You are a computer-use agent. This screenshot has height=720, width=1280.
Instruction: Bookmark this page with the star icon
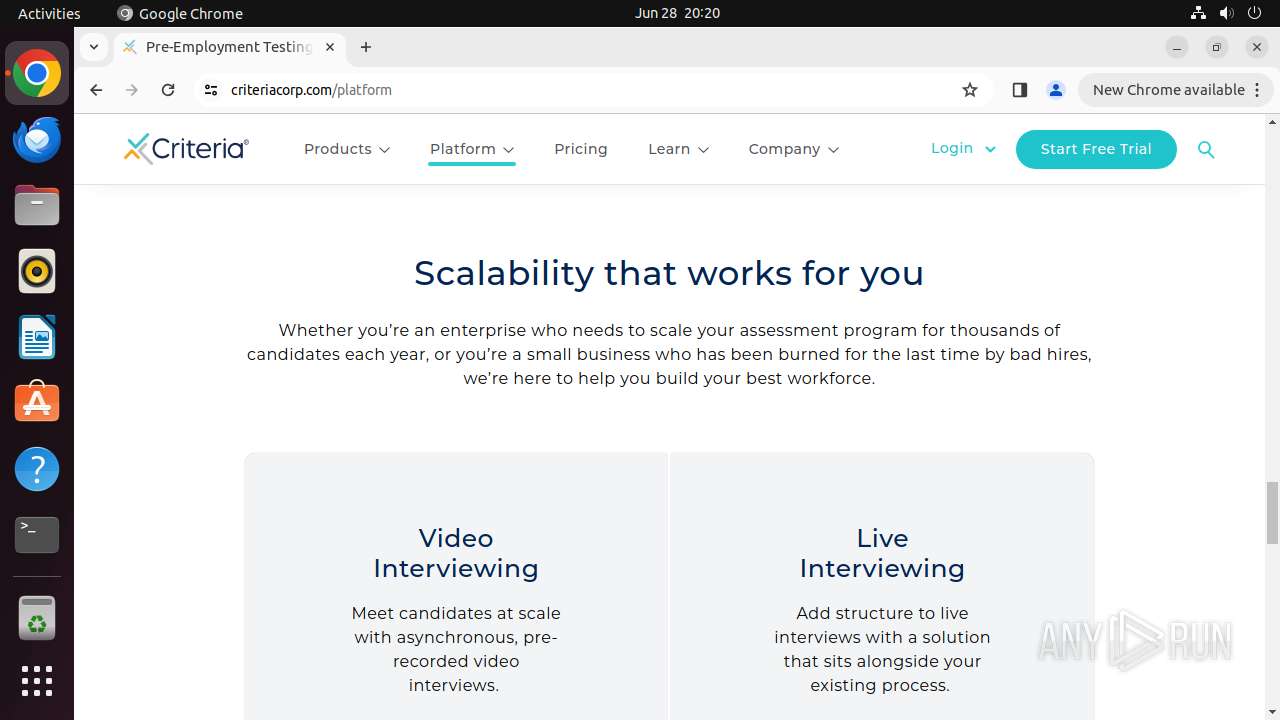(970, 90)
